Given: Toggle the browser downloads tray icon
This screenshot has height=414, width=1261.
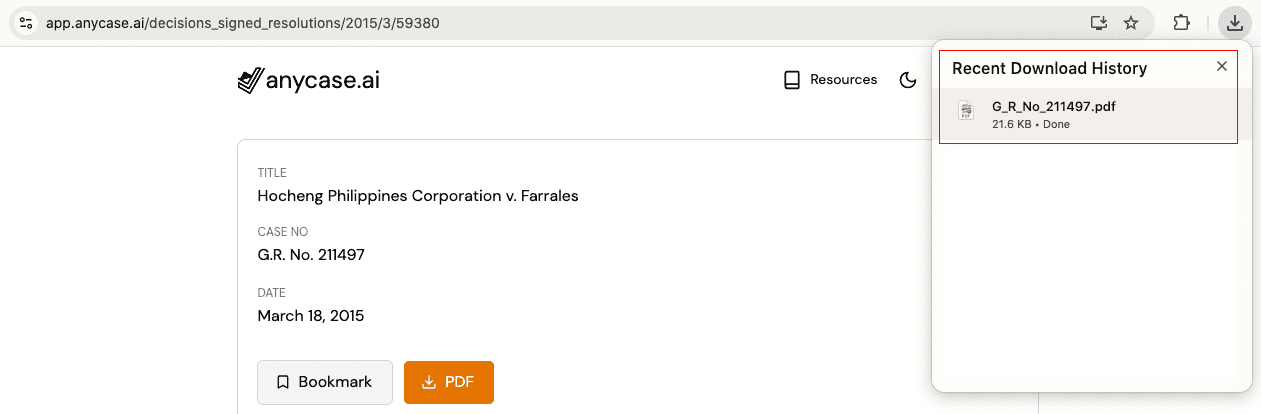Looking at the screenshot, I should (x=1236, y=22).
